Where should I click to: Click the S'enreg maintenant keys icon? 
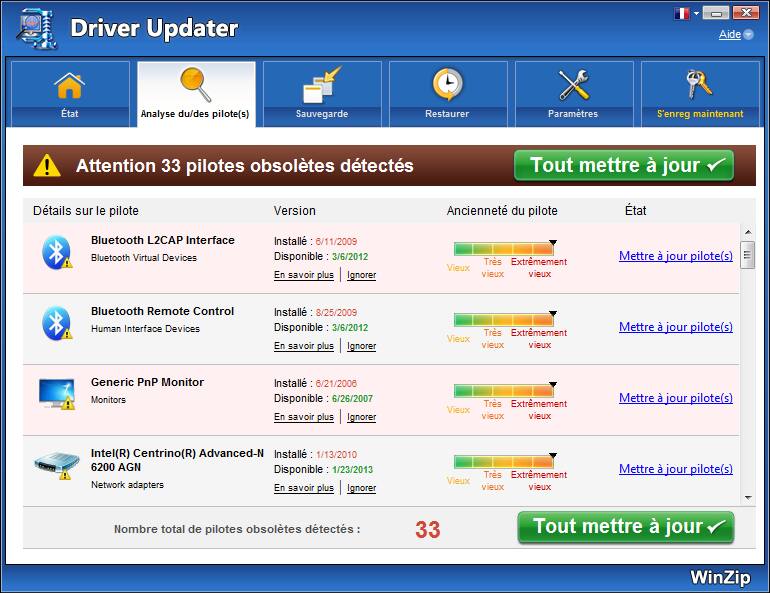(x=699, y=85)
